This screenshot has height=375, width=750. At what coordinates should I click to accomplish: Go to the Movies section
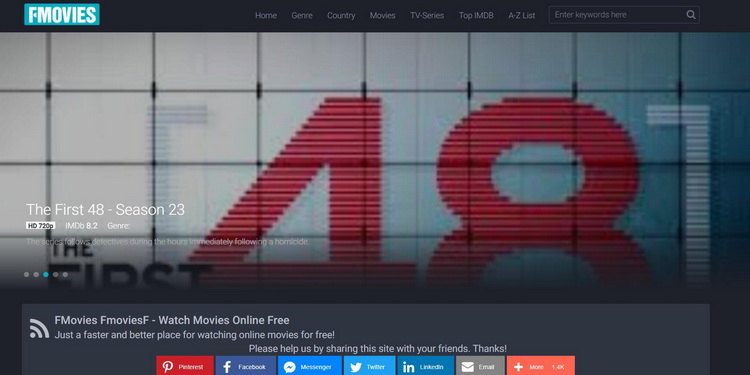383,15
